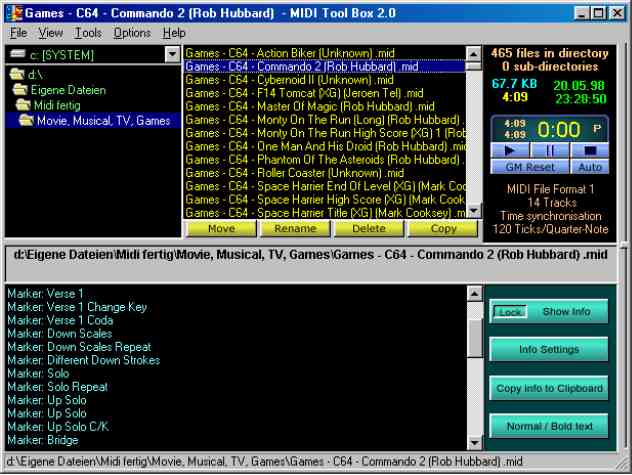Screen dimensions: 632x475
Task: Click the c: [SYSTEM] drive icon
Action: 18,54
